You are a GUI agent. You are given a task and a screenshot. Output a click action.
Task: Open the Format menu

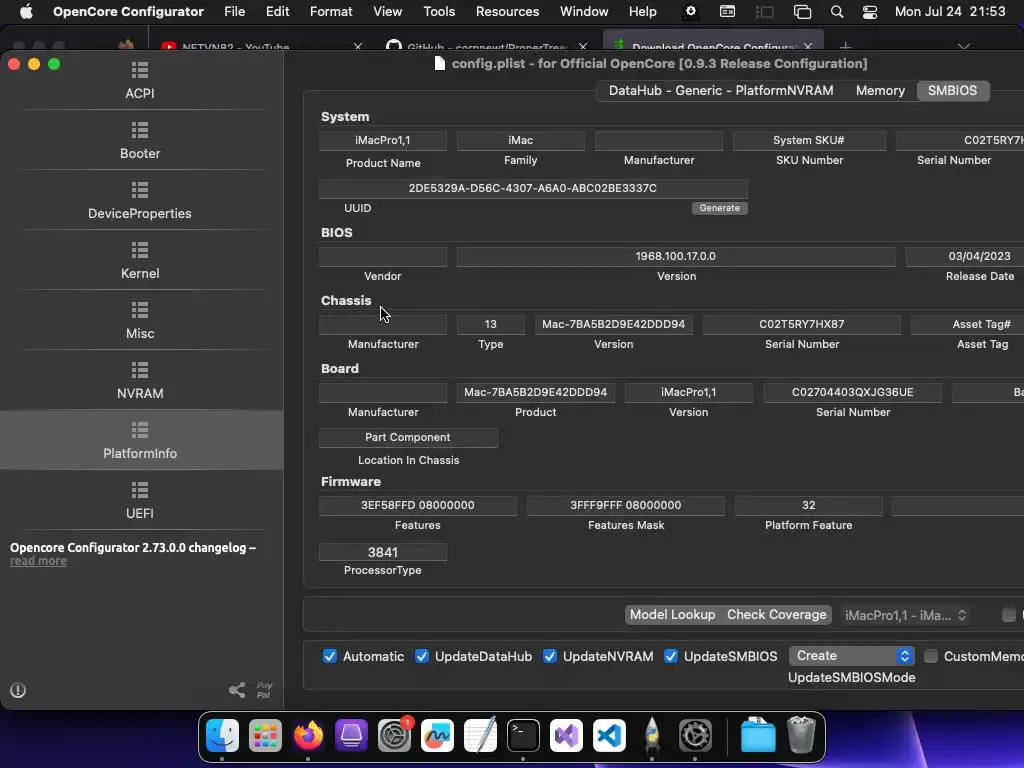331,12
